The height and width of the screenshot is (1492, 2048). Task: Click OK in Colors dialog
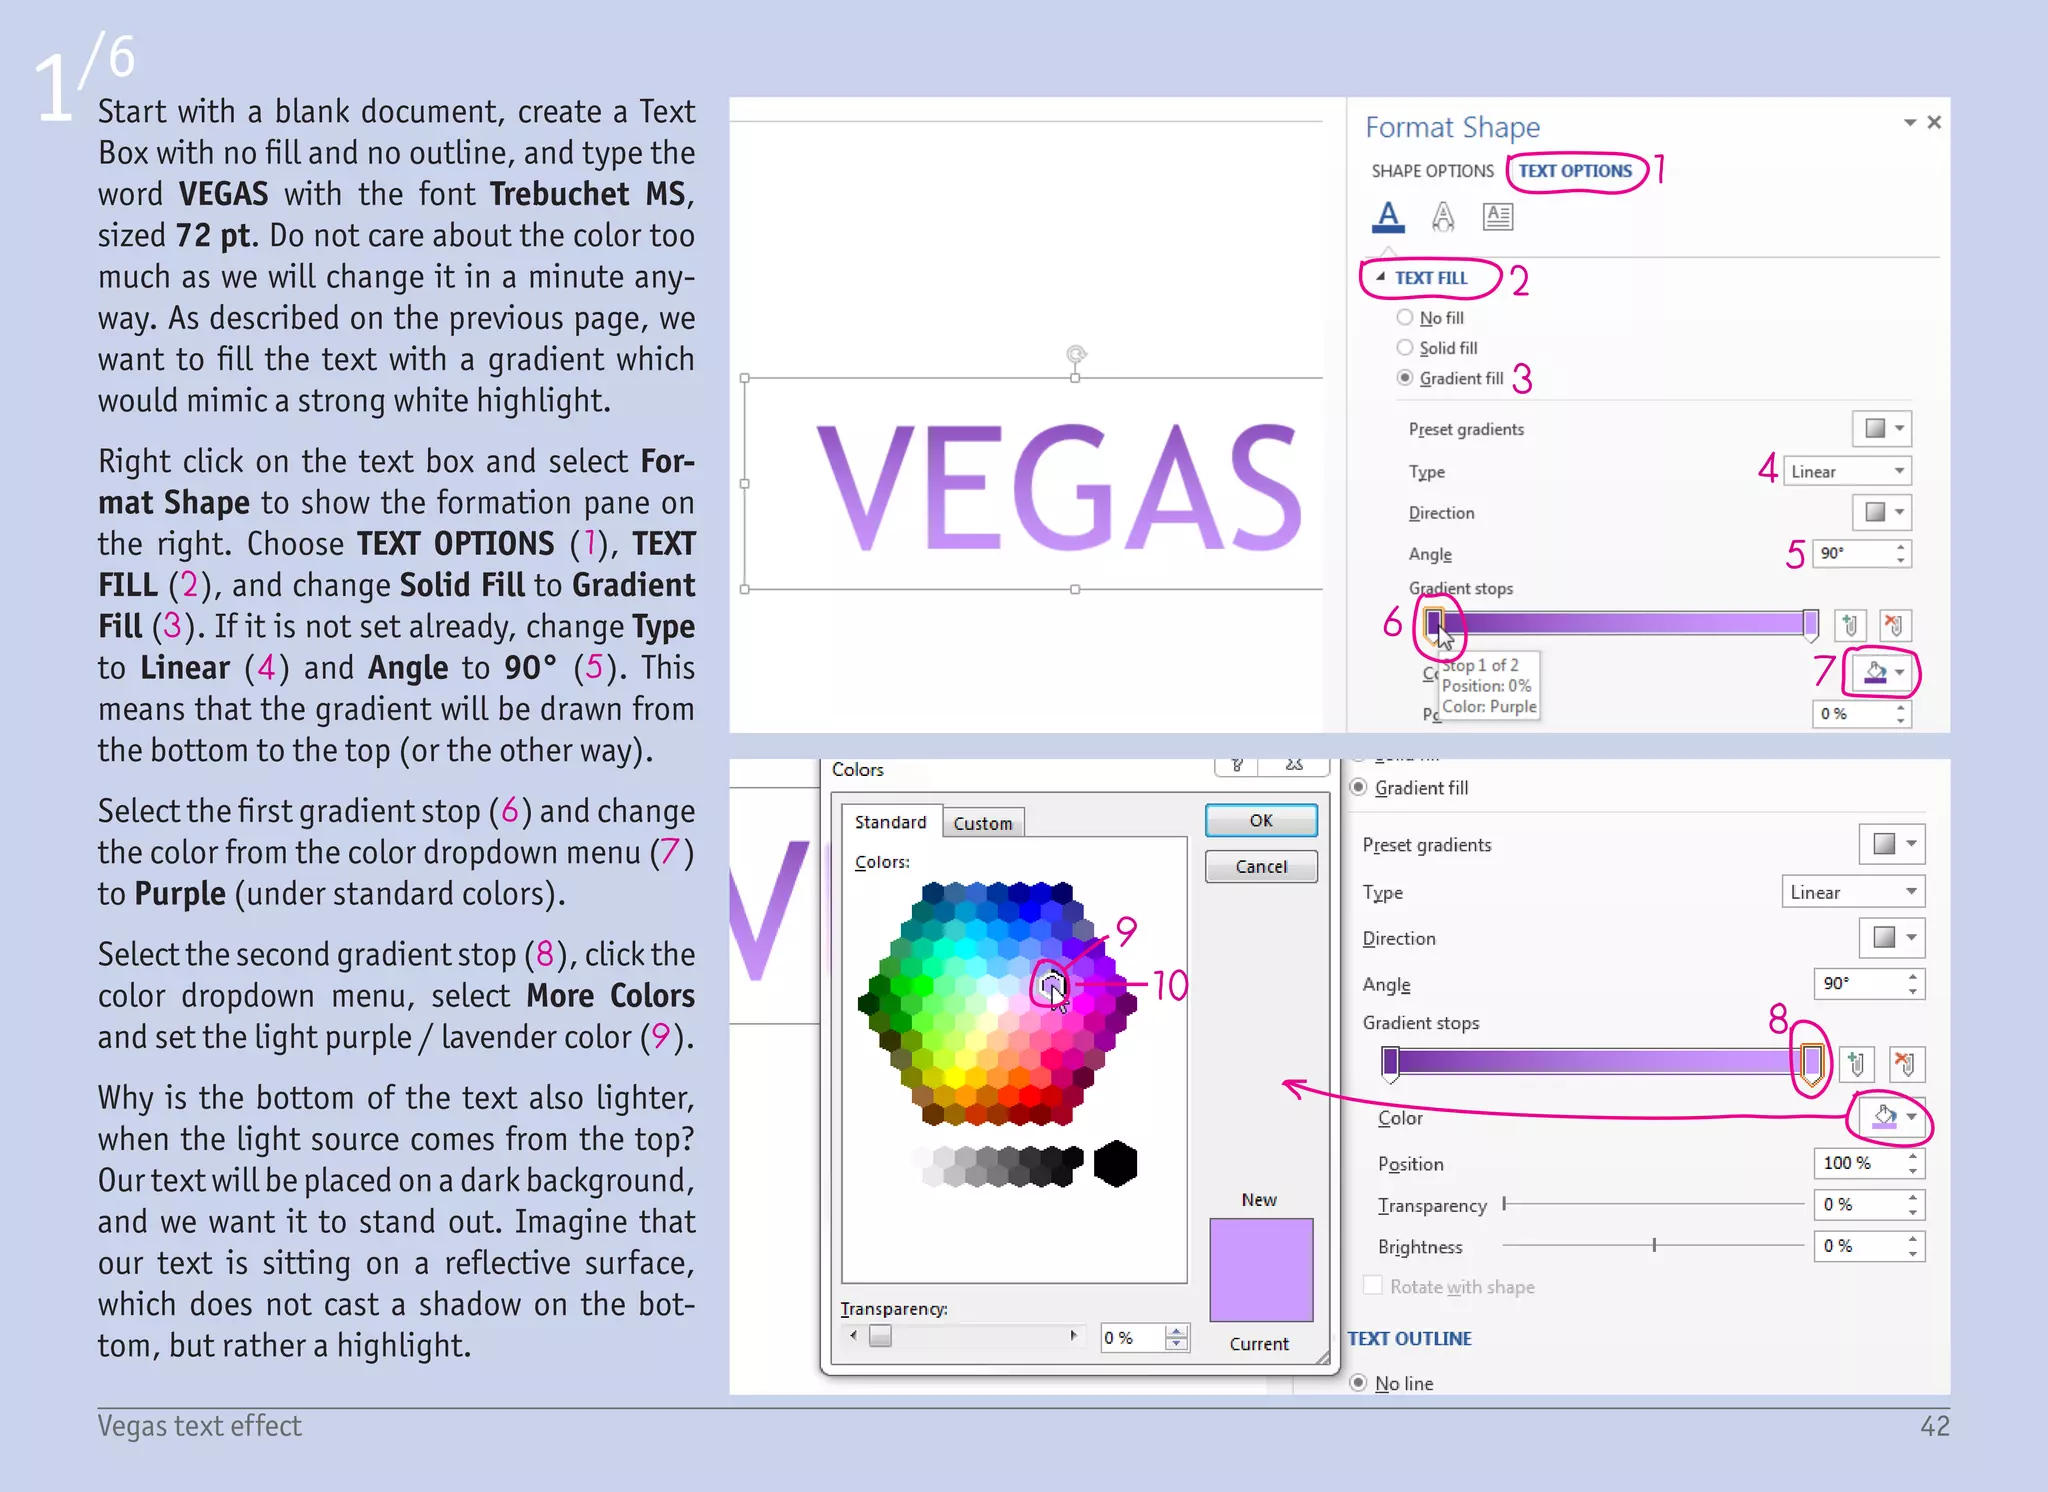pos(1261,820)
